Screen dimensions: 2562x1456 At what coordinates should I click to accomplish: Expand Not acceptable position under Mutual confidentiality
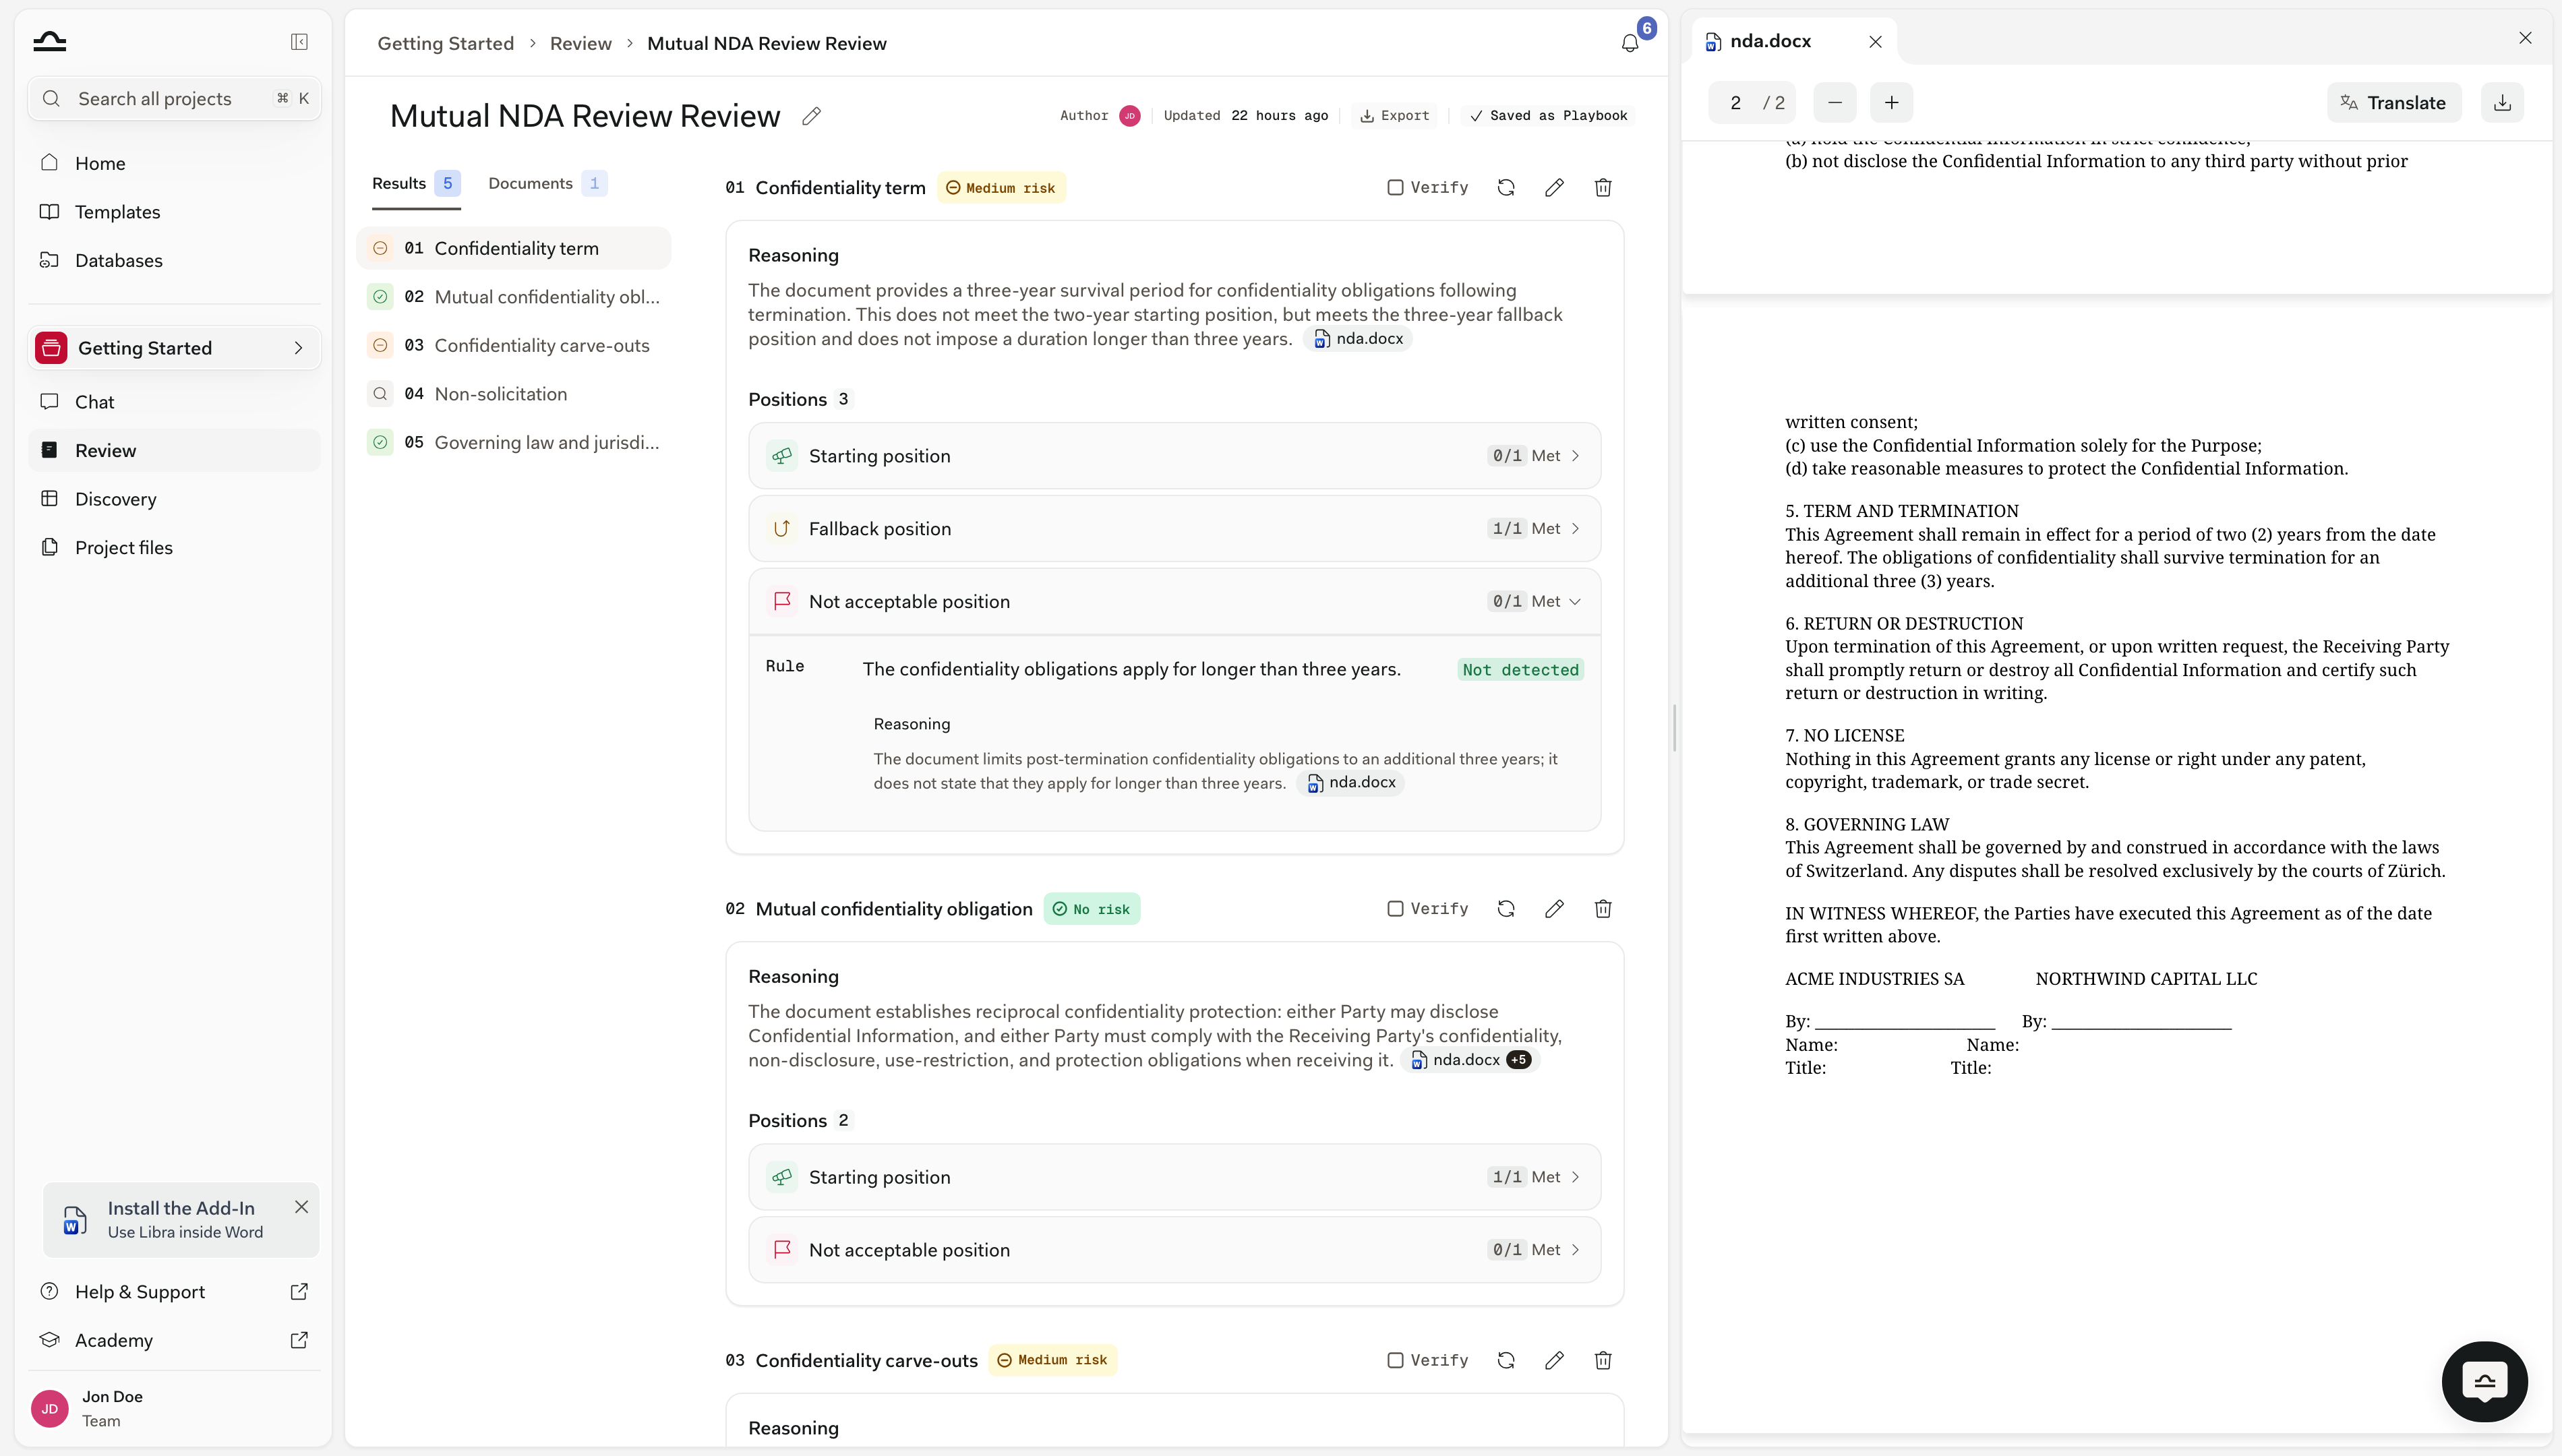(x=1174, y=1250)
